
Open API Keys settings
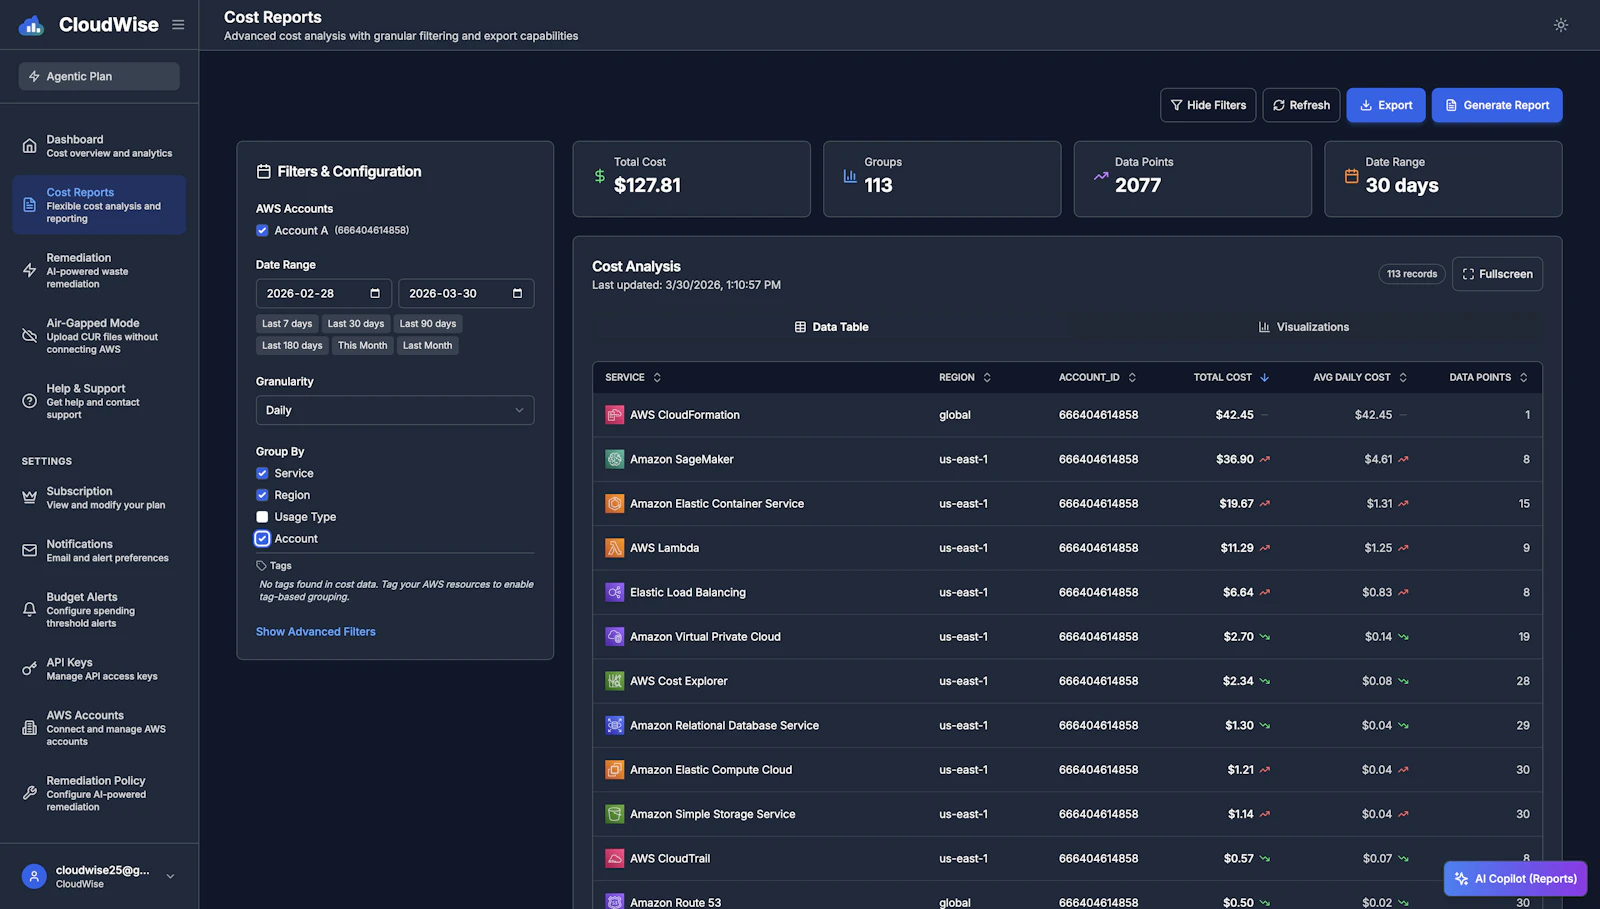click(99, 669)
